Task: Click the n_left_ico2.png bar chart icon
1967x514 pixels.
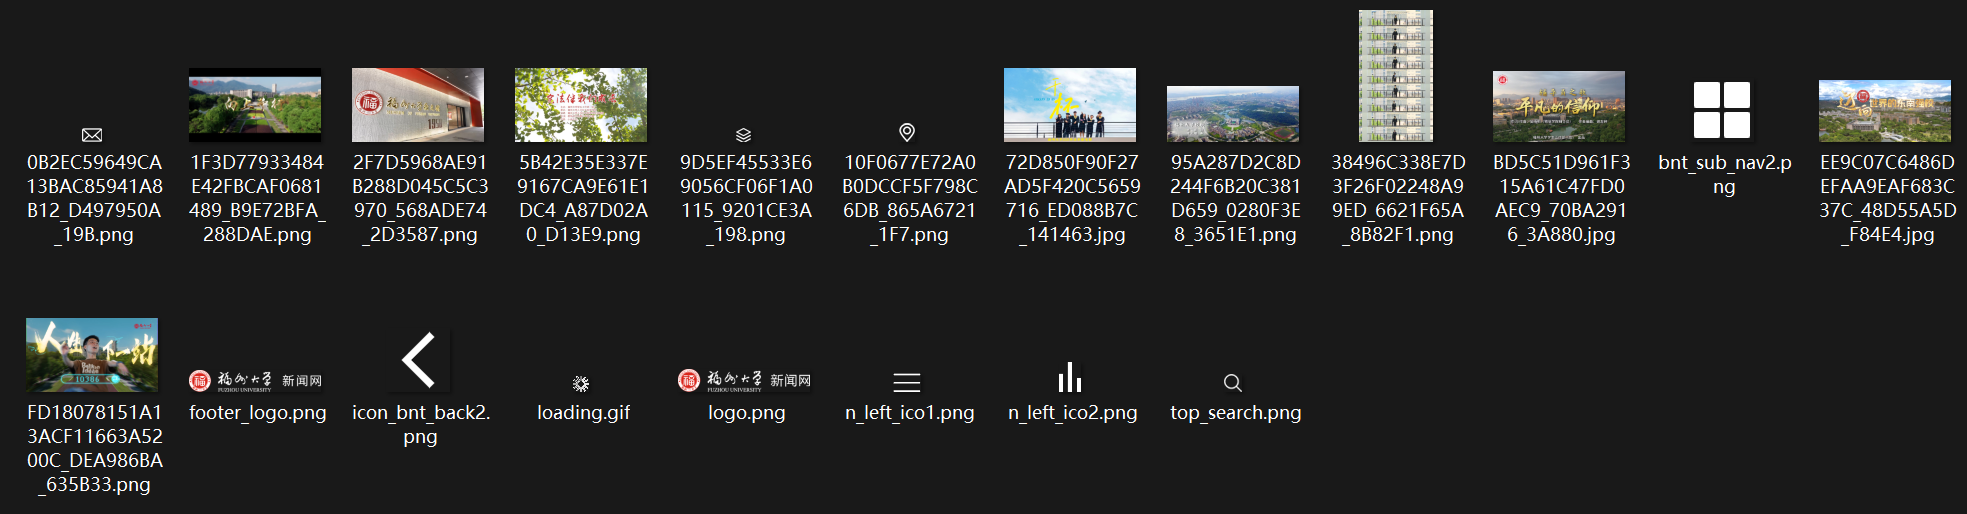Action: [x=1070, y=377]
